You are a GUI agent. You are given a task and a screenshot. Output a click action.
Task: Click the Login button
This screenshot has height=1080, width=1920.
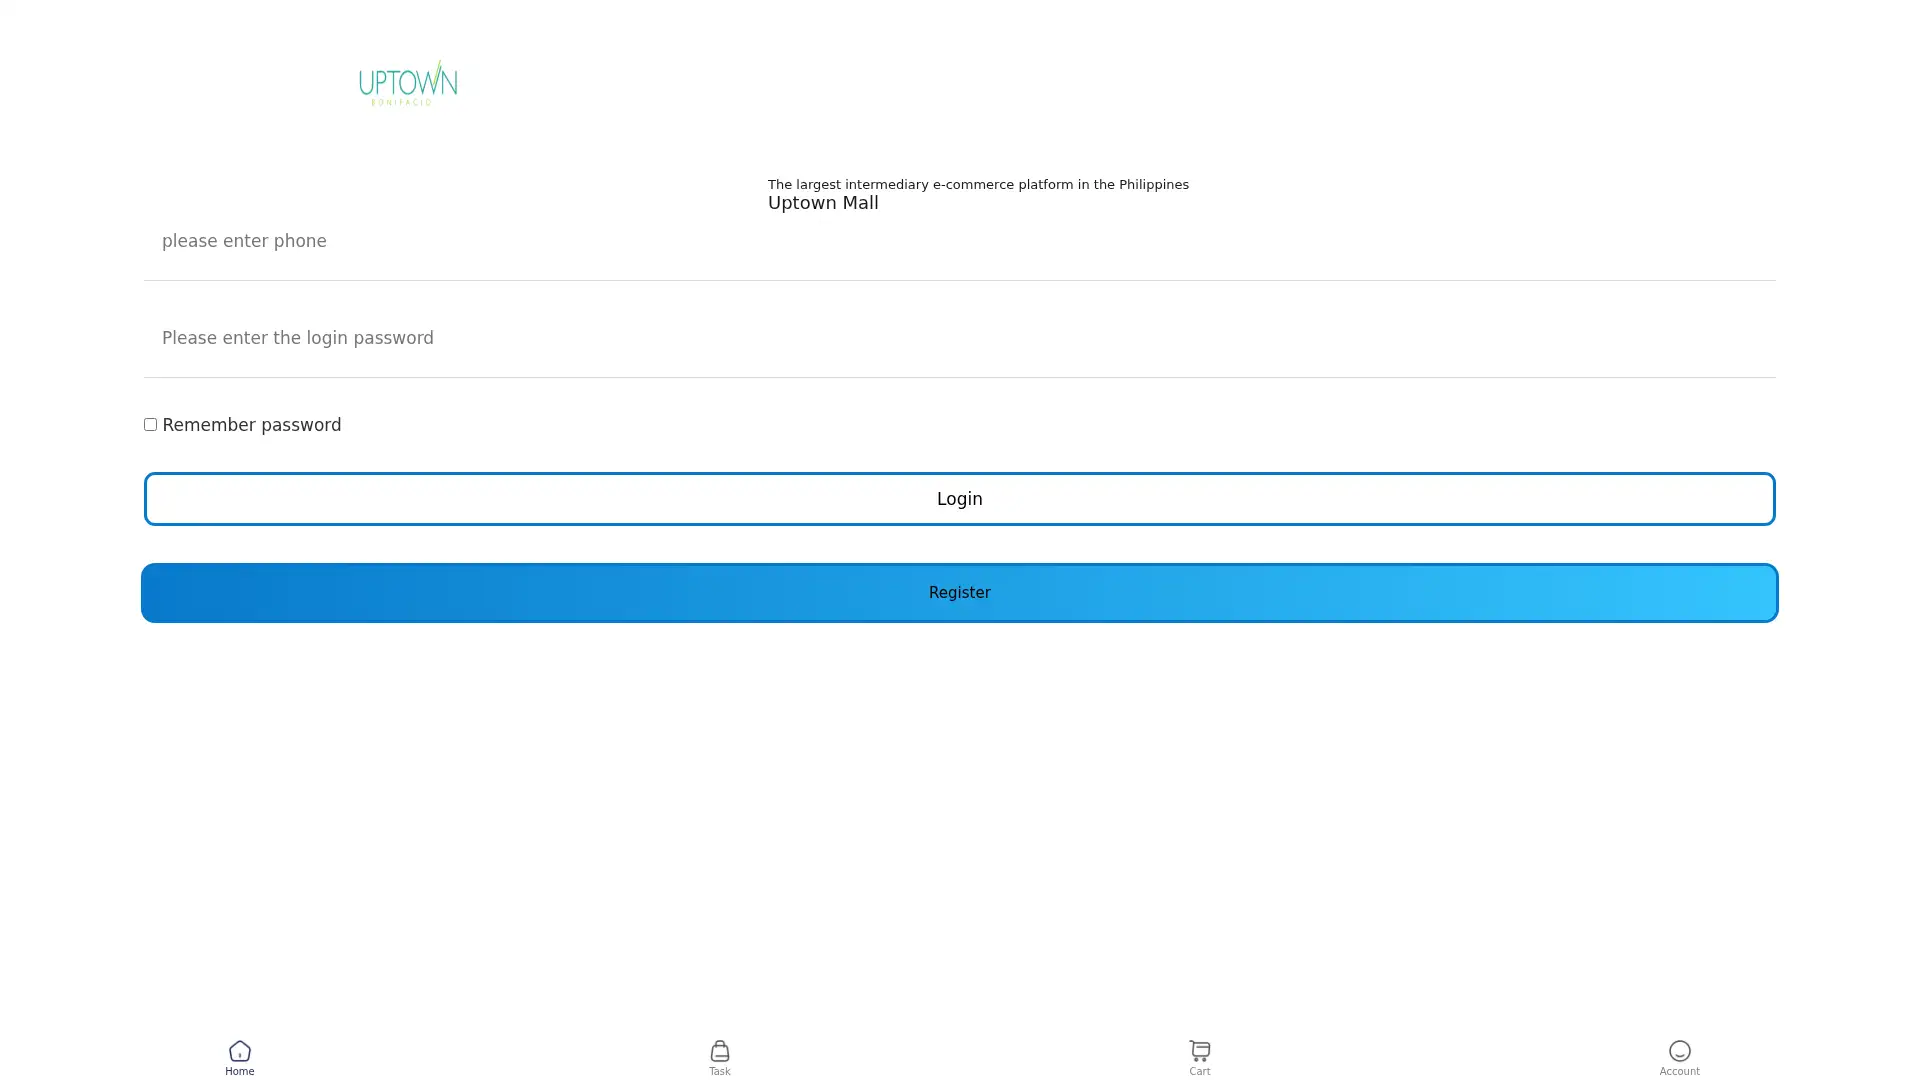pyautogui.click(x=959, y=498)
